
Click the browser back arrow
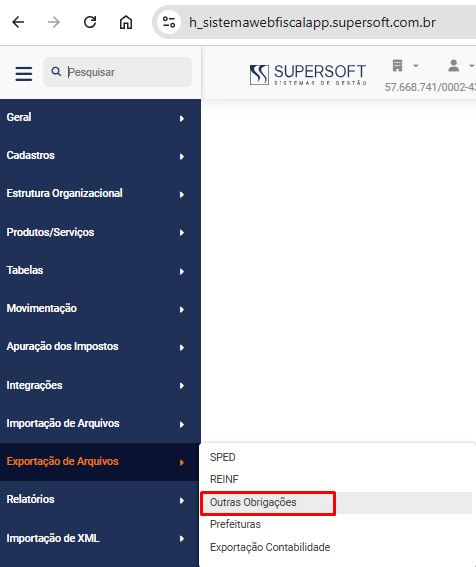click(x=18, y=22)
